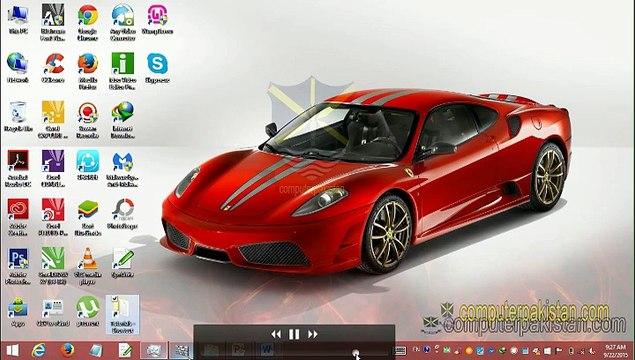635x360 pixels.
Task: Open the green pencil editor desktop shortcut
Action: pos(122,262)
